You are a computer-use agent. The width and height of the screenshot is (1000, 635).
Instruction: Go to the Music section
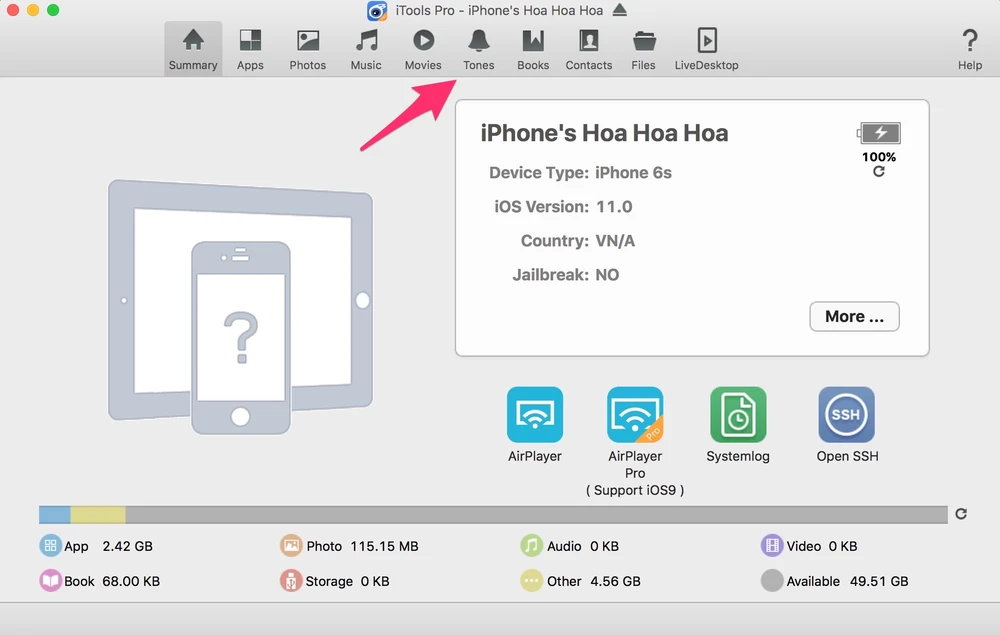[366, 49]
